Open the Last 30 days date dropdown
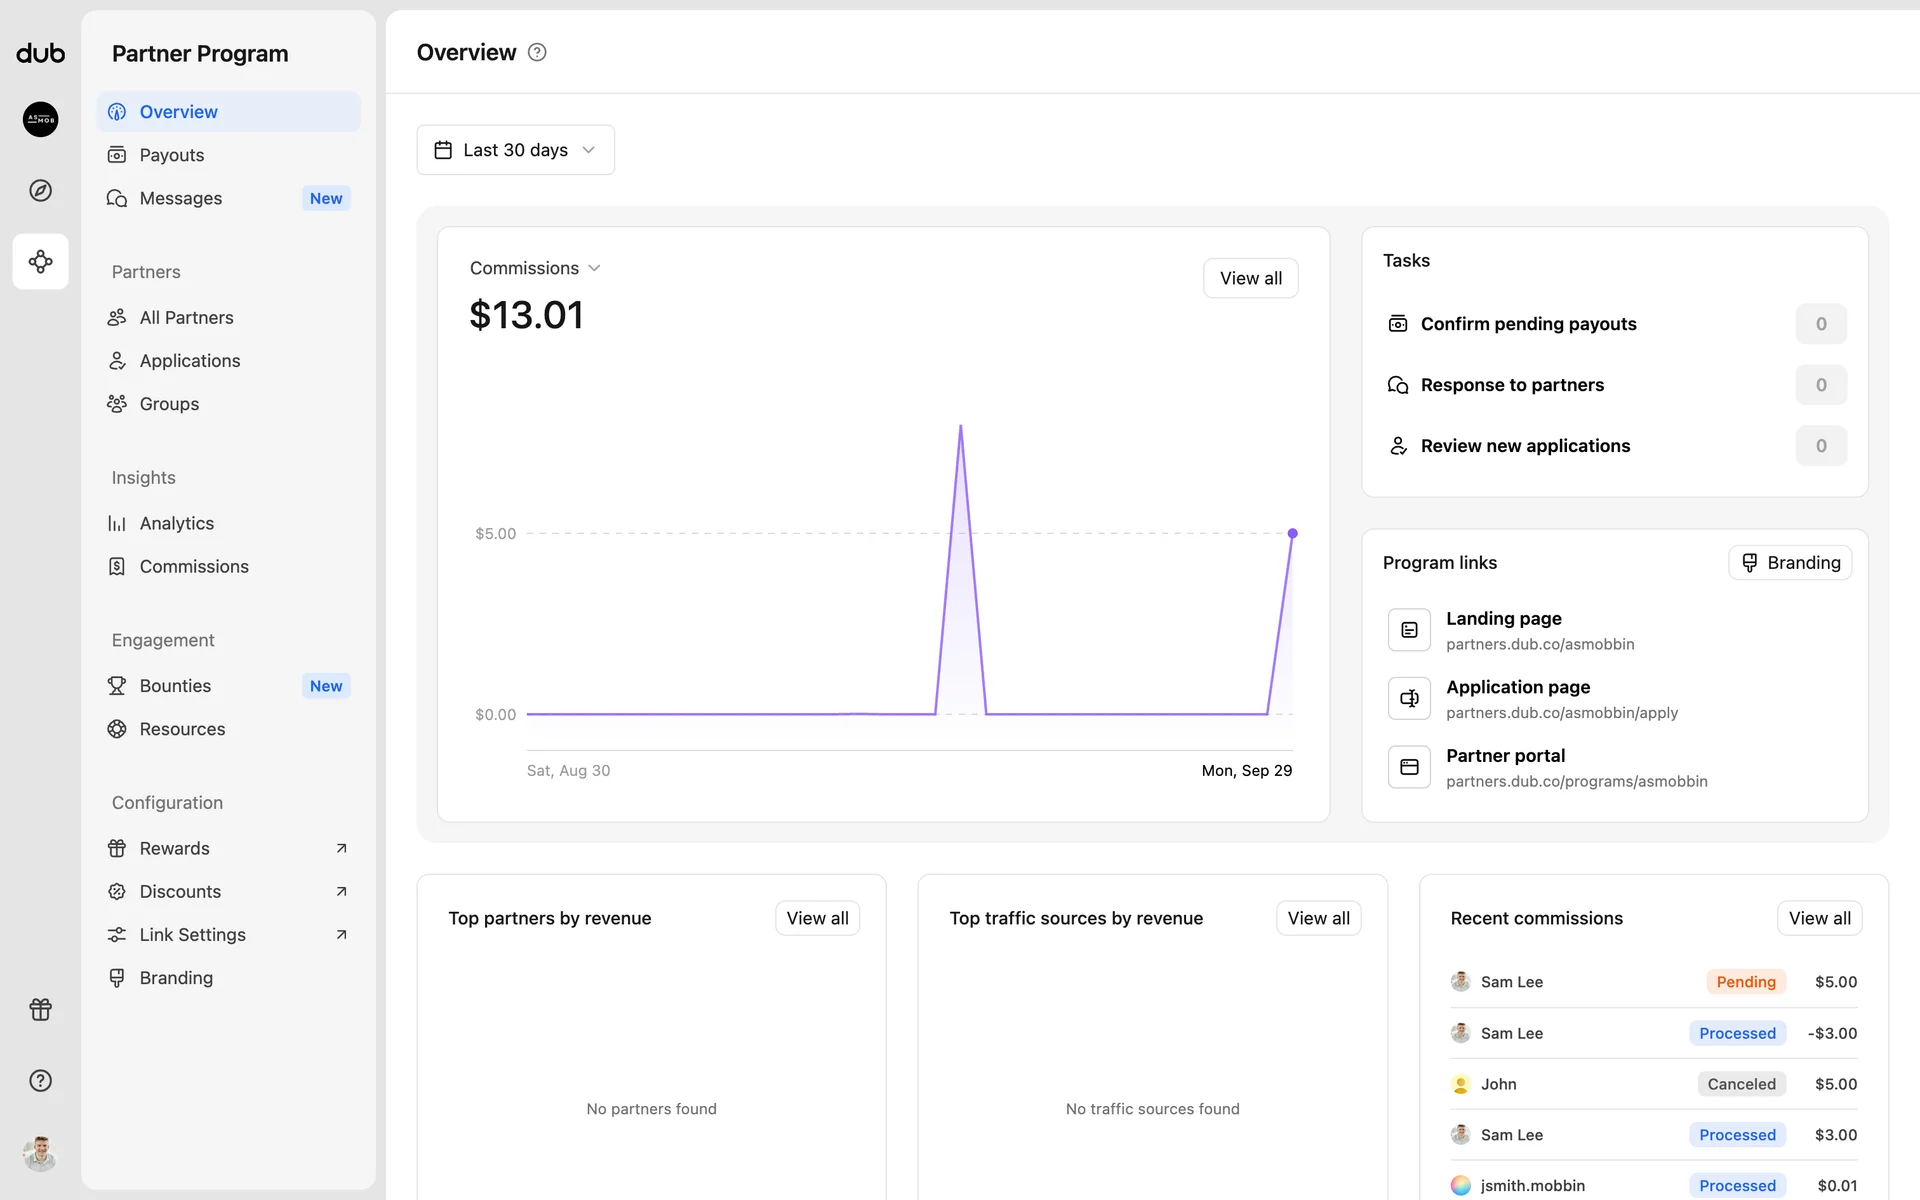The width and height of the screenshot is (1920, 1200). point(515,150)
